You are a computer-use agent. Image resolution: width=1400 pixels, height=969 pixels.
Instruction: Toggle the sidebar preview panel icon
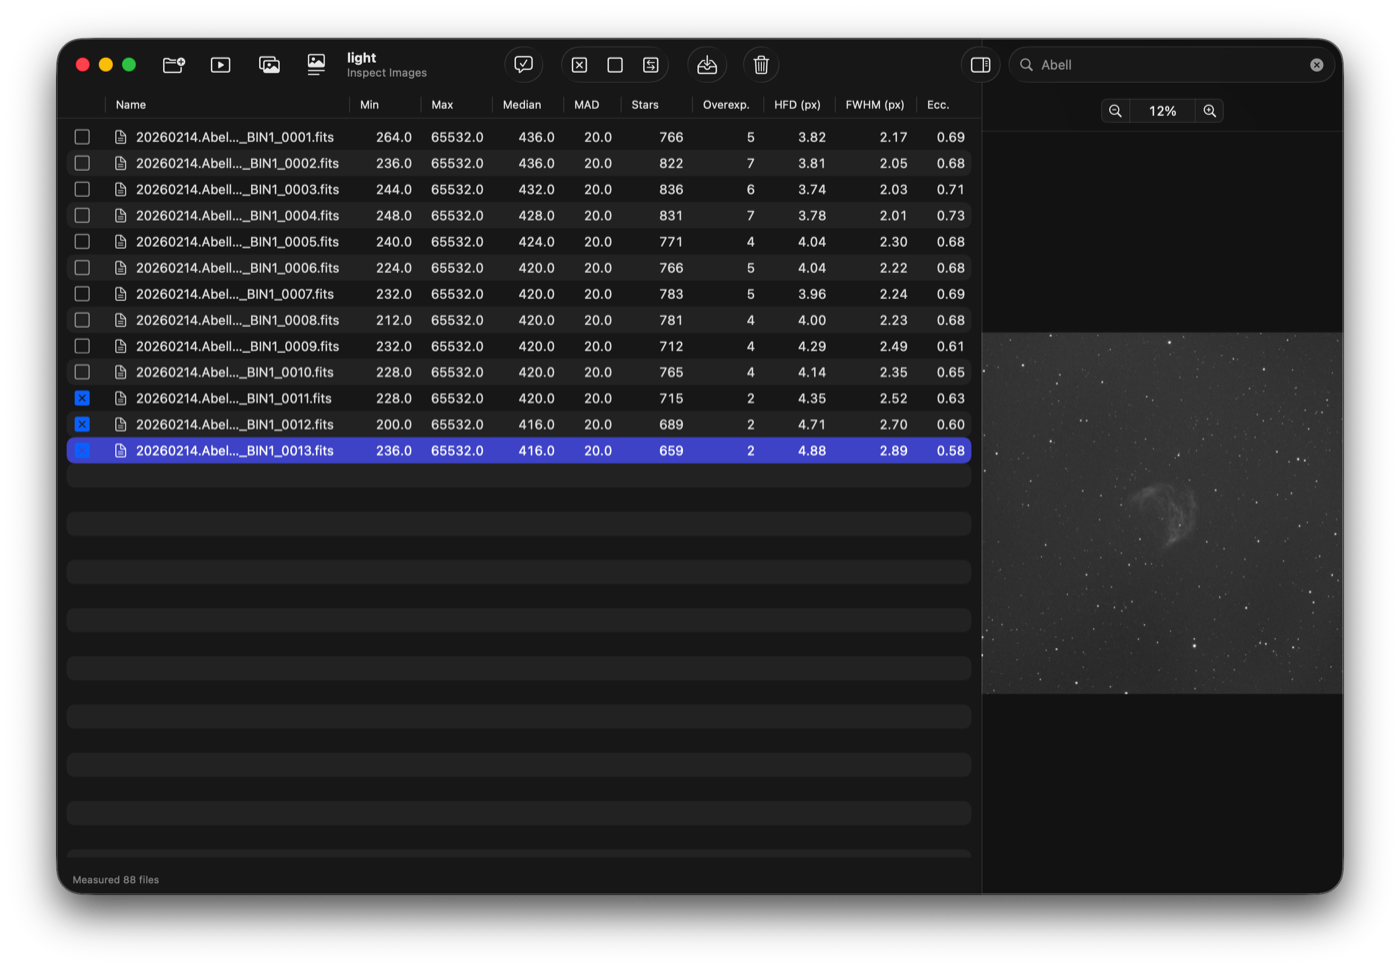tap(980, 65)
